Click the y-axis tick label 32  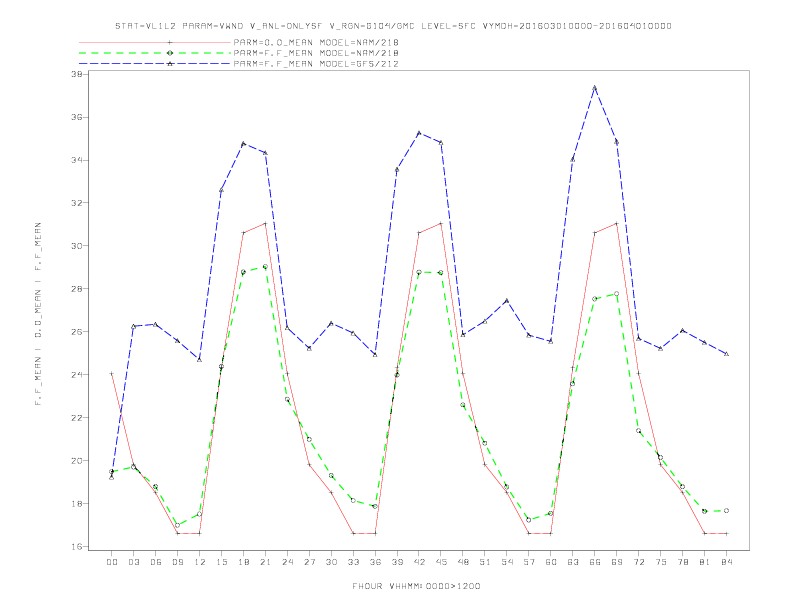(x=77, y=203)
